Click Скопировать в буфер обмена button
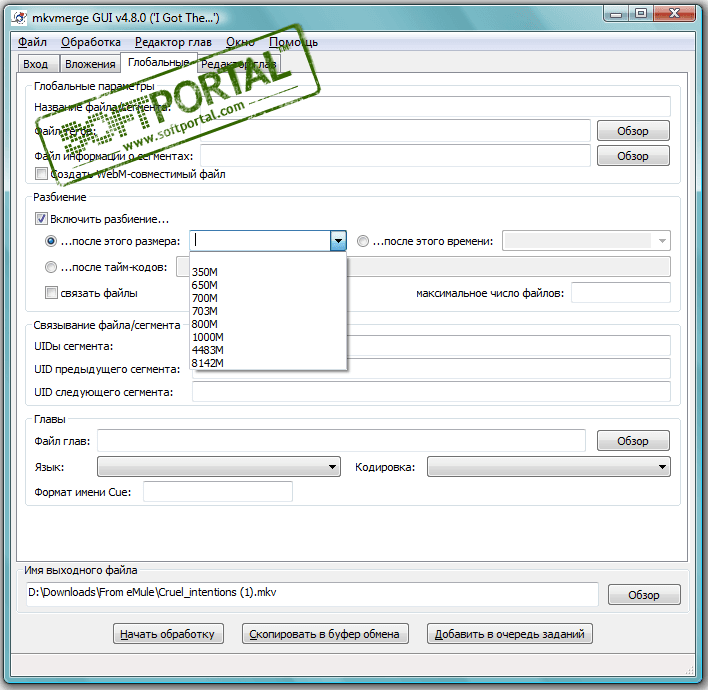This screenshot has height=690, width=708. point(325,634)
